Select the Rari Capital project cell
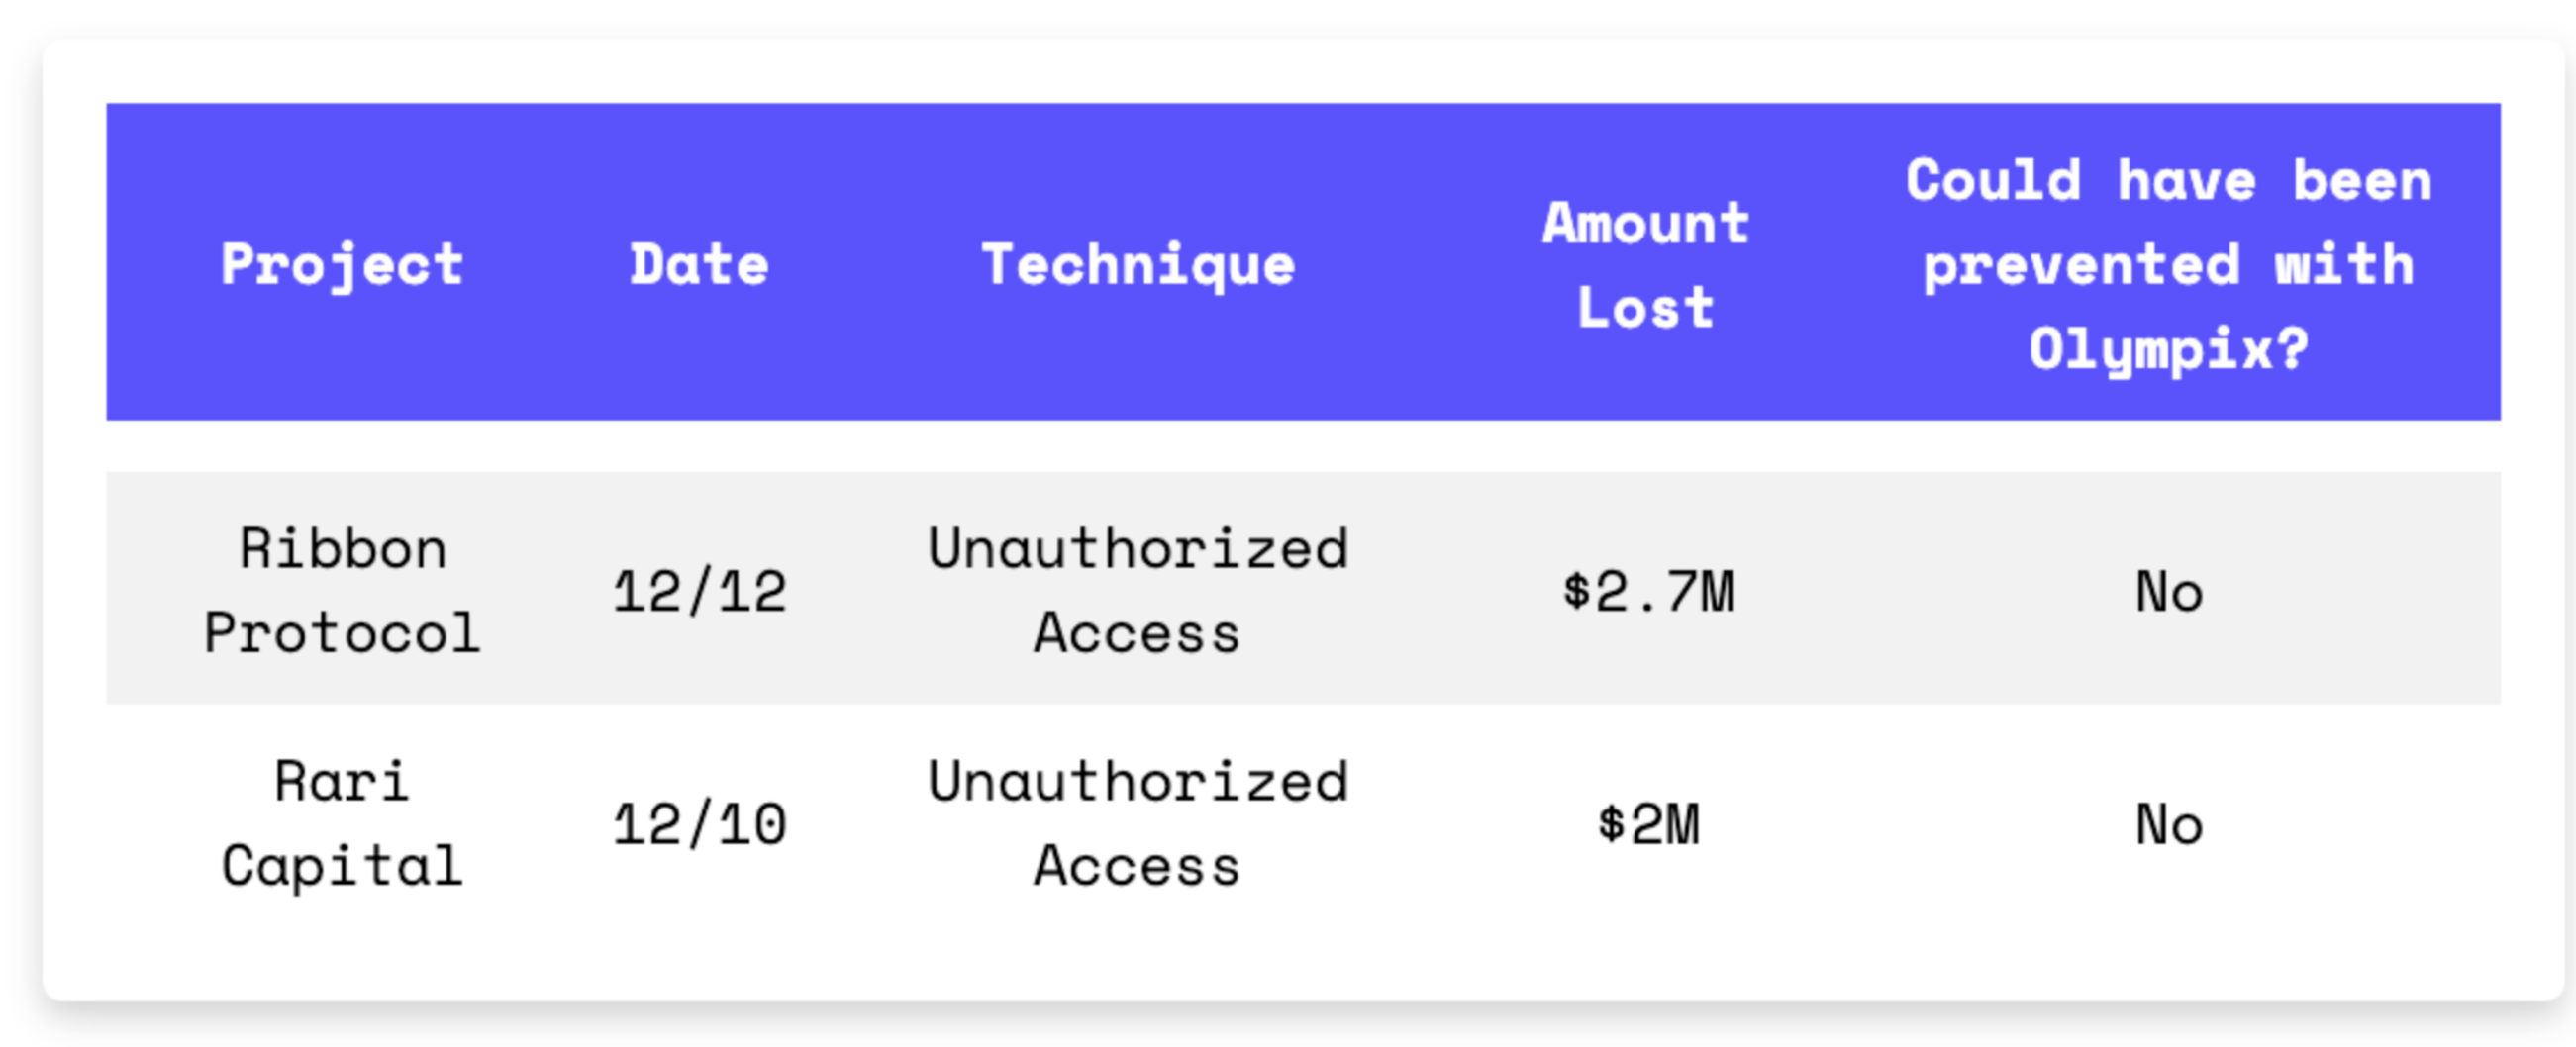2576x1047 pixels. tap(342, 823)
